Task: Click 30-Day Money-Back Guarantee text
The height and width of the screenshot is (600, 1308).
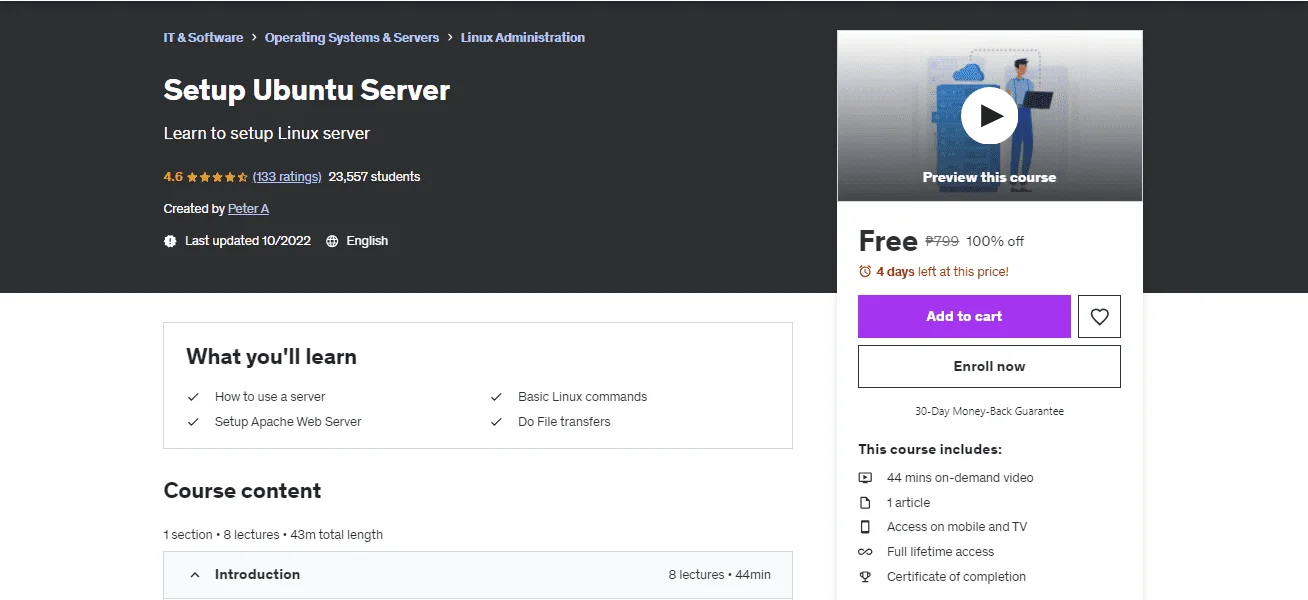Action: click(x=989, y=411)
